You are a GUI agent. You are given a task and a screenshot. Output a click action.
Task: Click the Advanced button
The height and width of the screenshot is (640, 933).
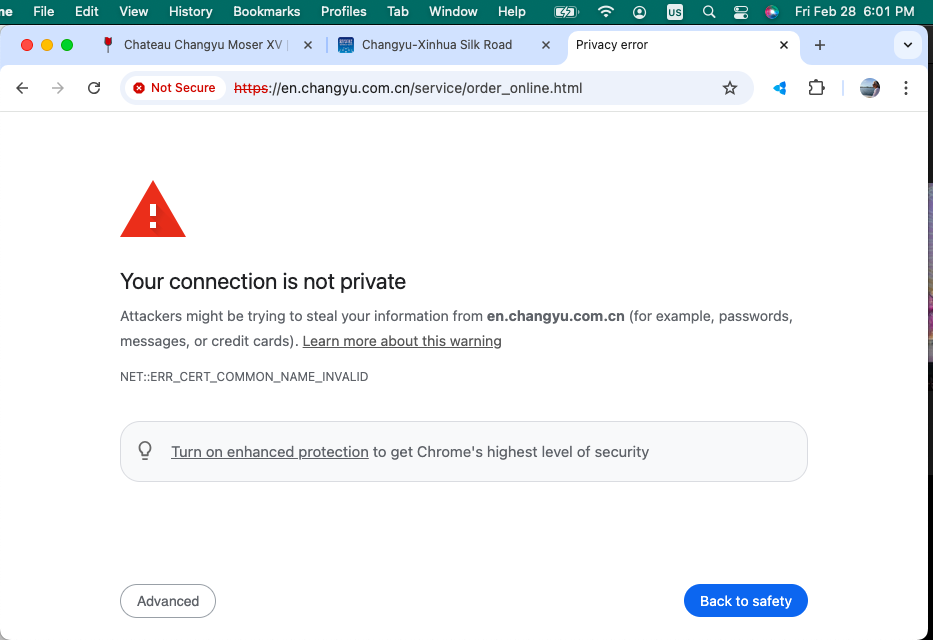click(168, 601)
